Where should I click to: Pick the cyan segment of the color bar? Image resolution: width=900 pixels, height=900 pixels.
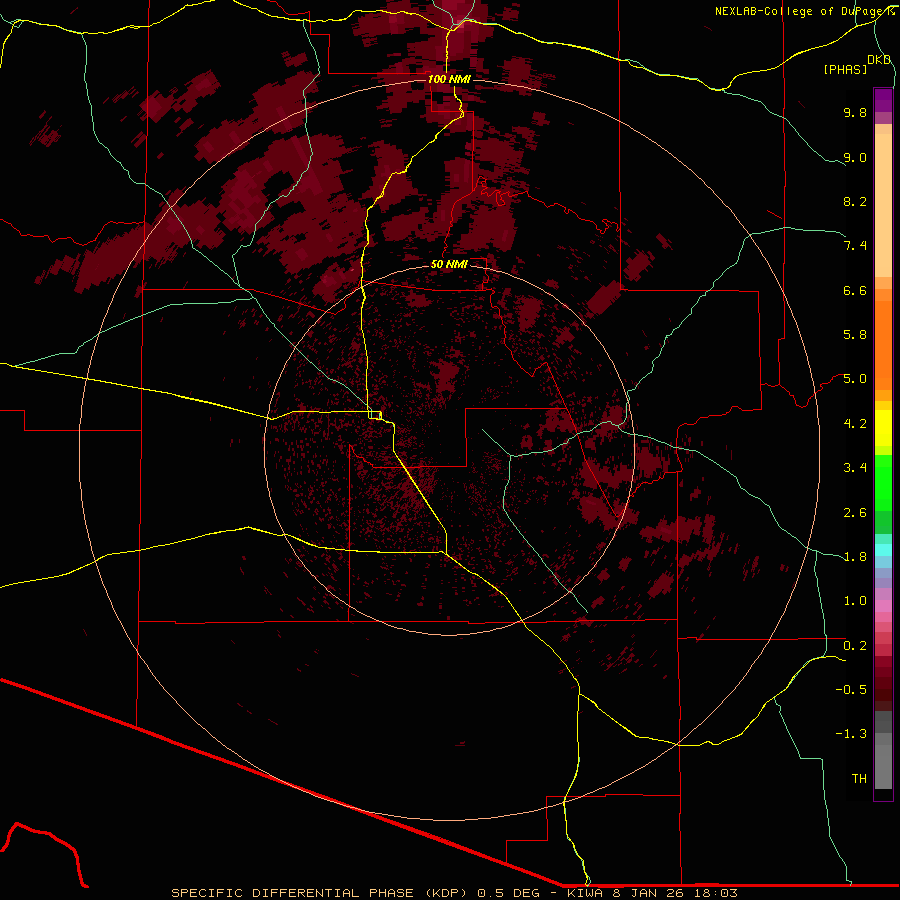(x=883, y=549)
